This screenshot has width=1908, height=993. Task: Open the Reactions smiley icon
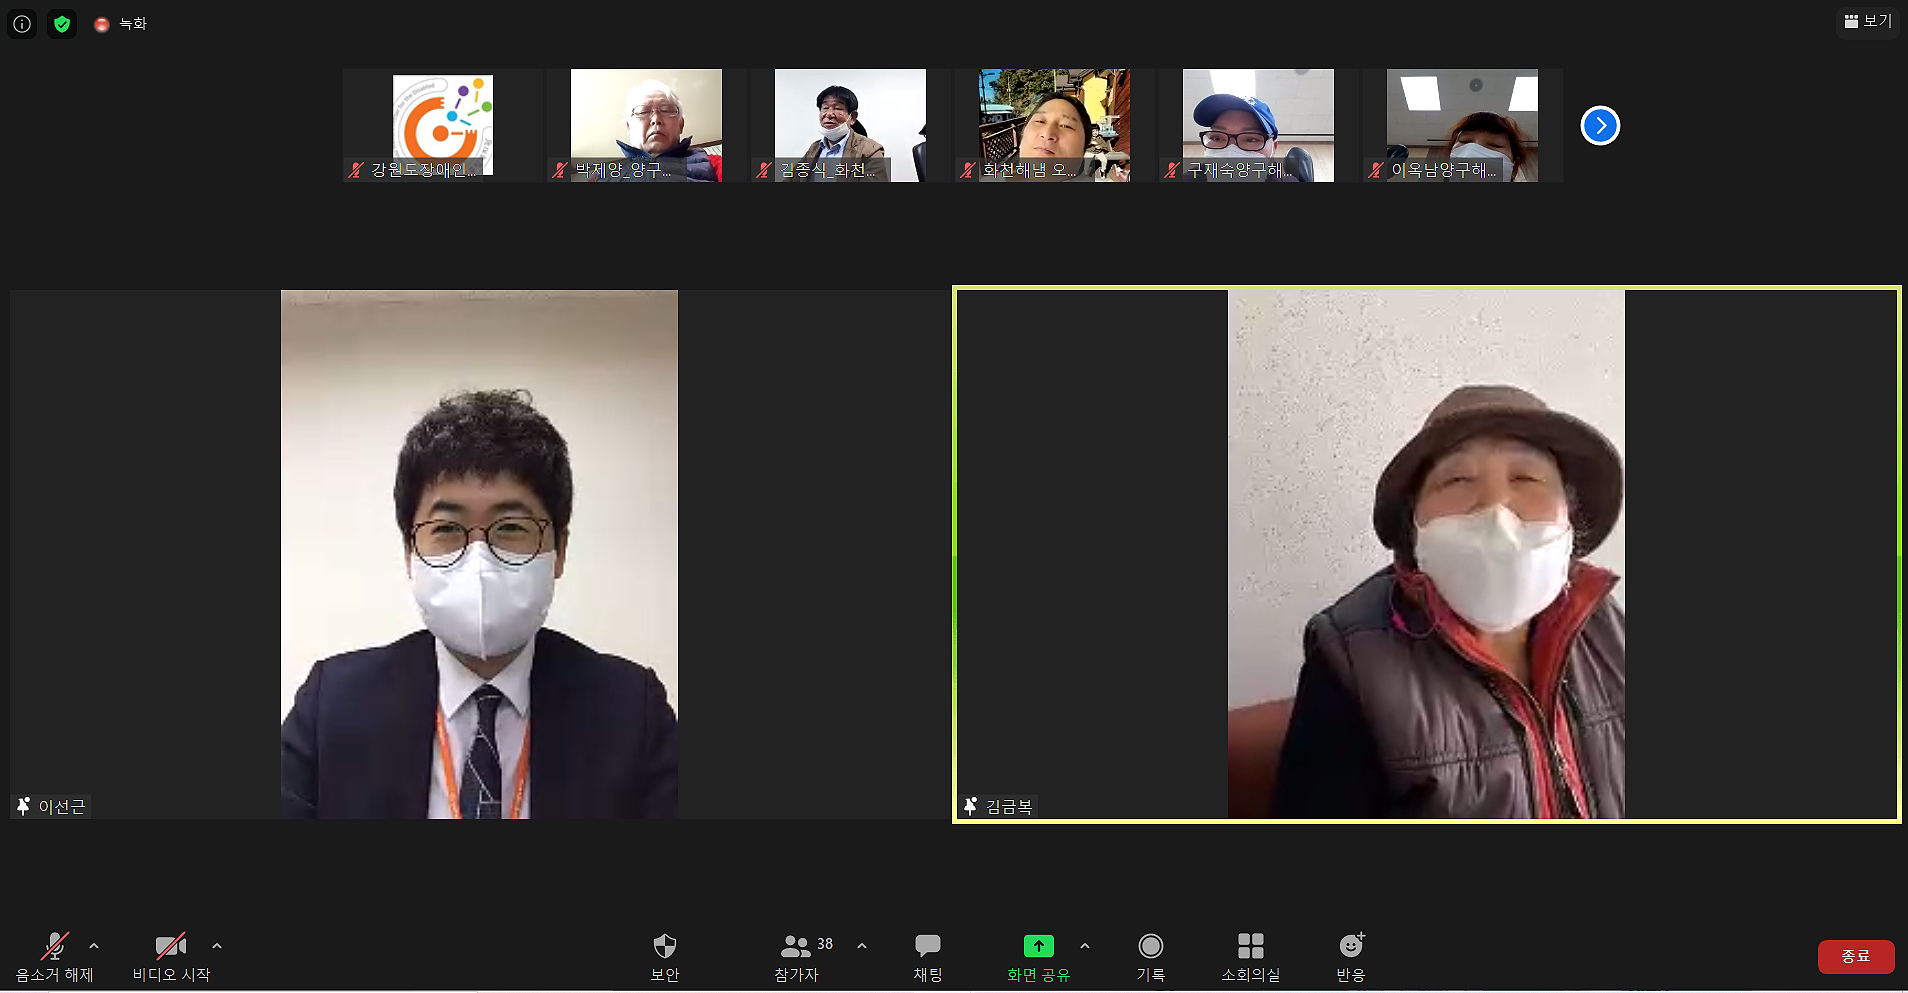click(x=1351, y=957)
